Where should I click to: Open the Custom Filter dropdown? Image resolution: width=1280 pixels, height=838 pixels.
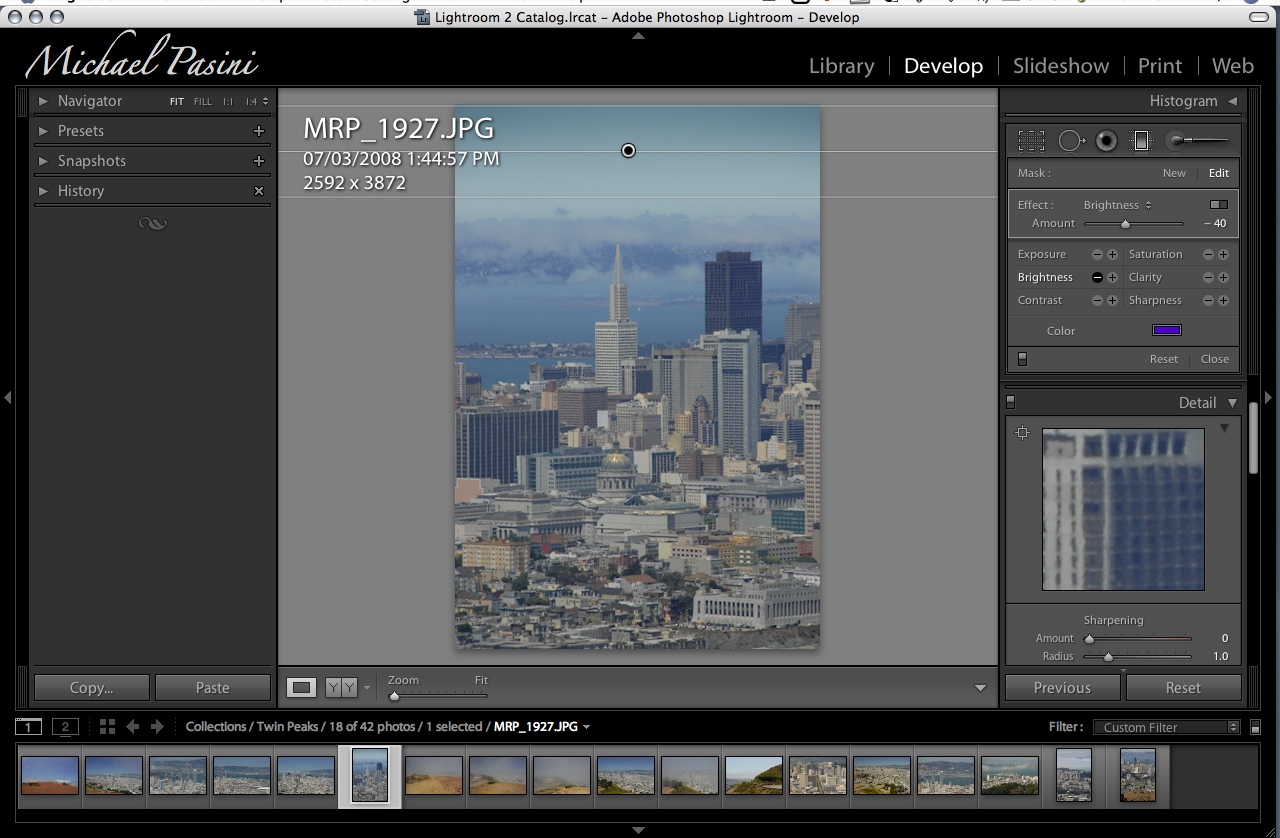coord(1166,727)
